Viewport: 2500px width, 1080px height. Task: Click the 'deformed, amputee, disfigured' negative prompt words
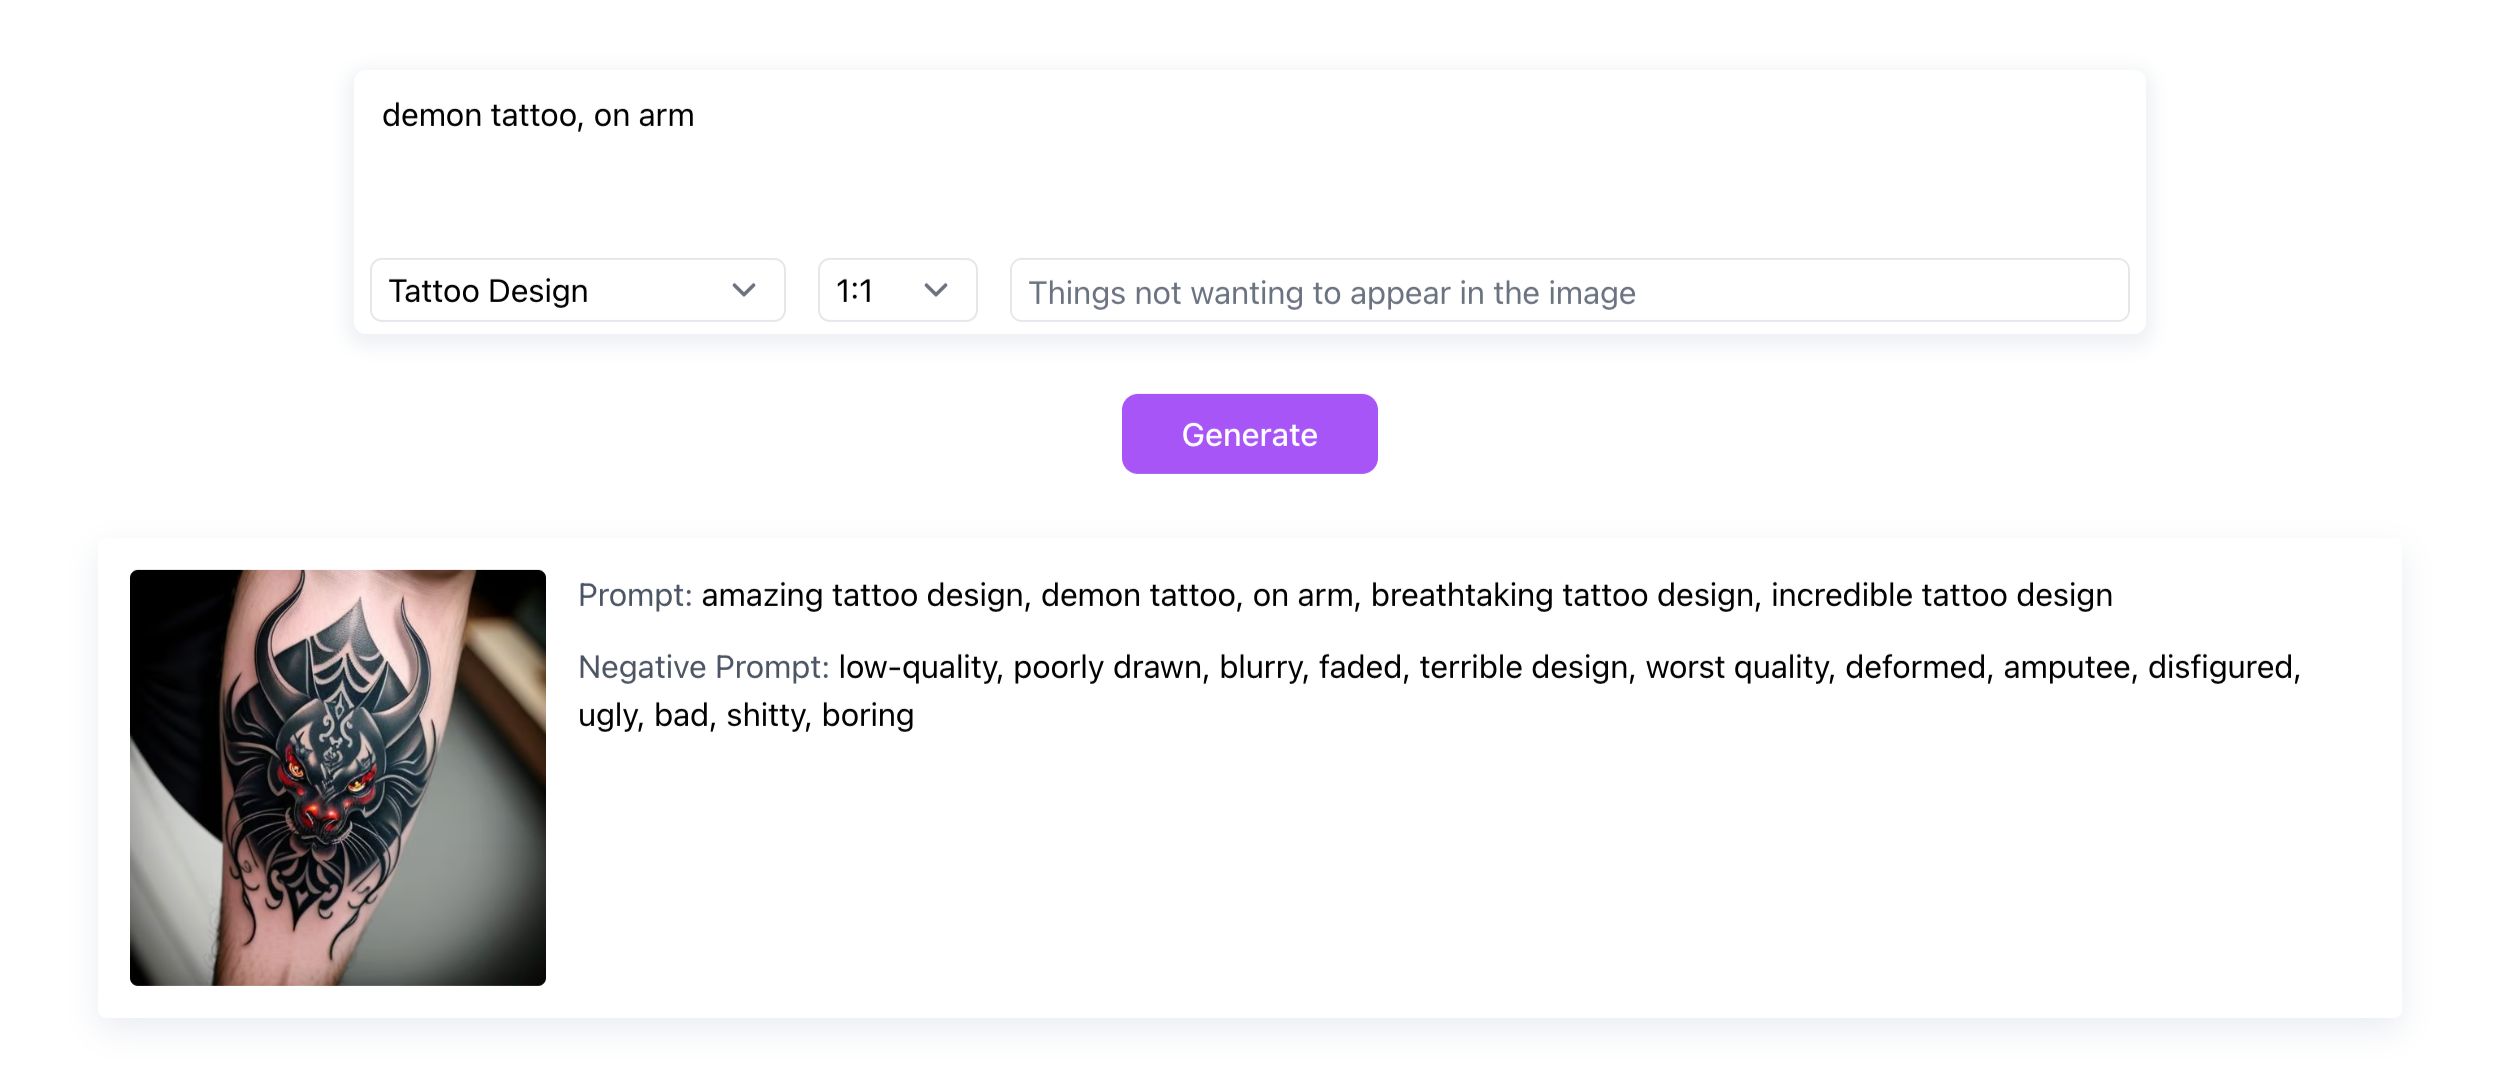(x=2072, y=667)
